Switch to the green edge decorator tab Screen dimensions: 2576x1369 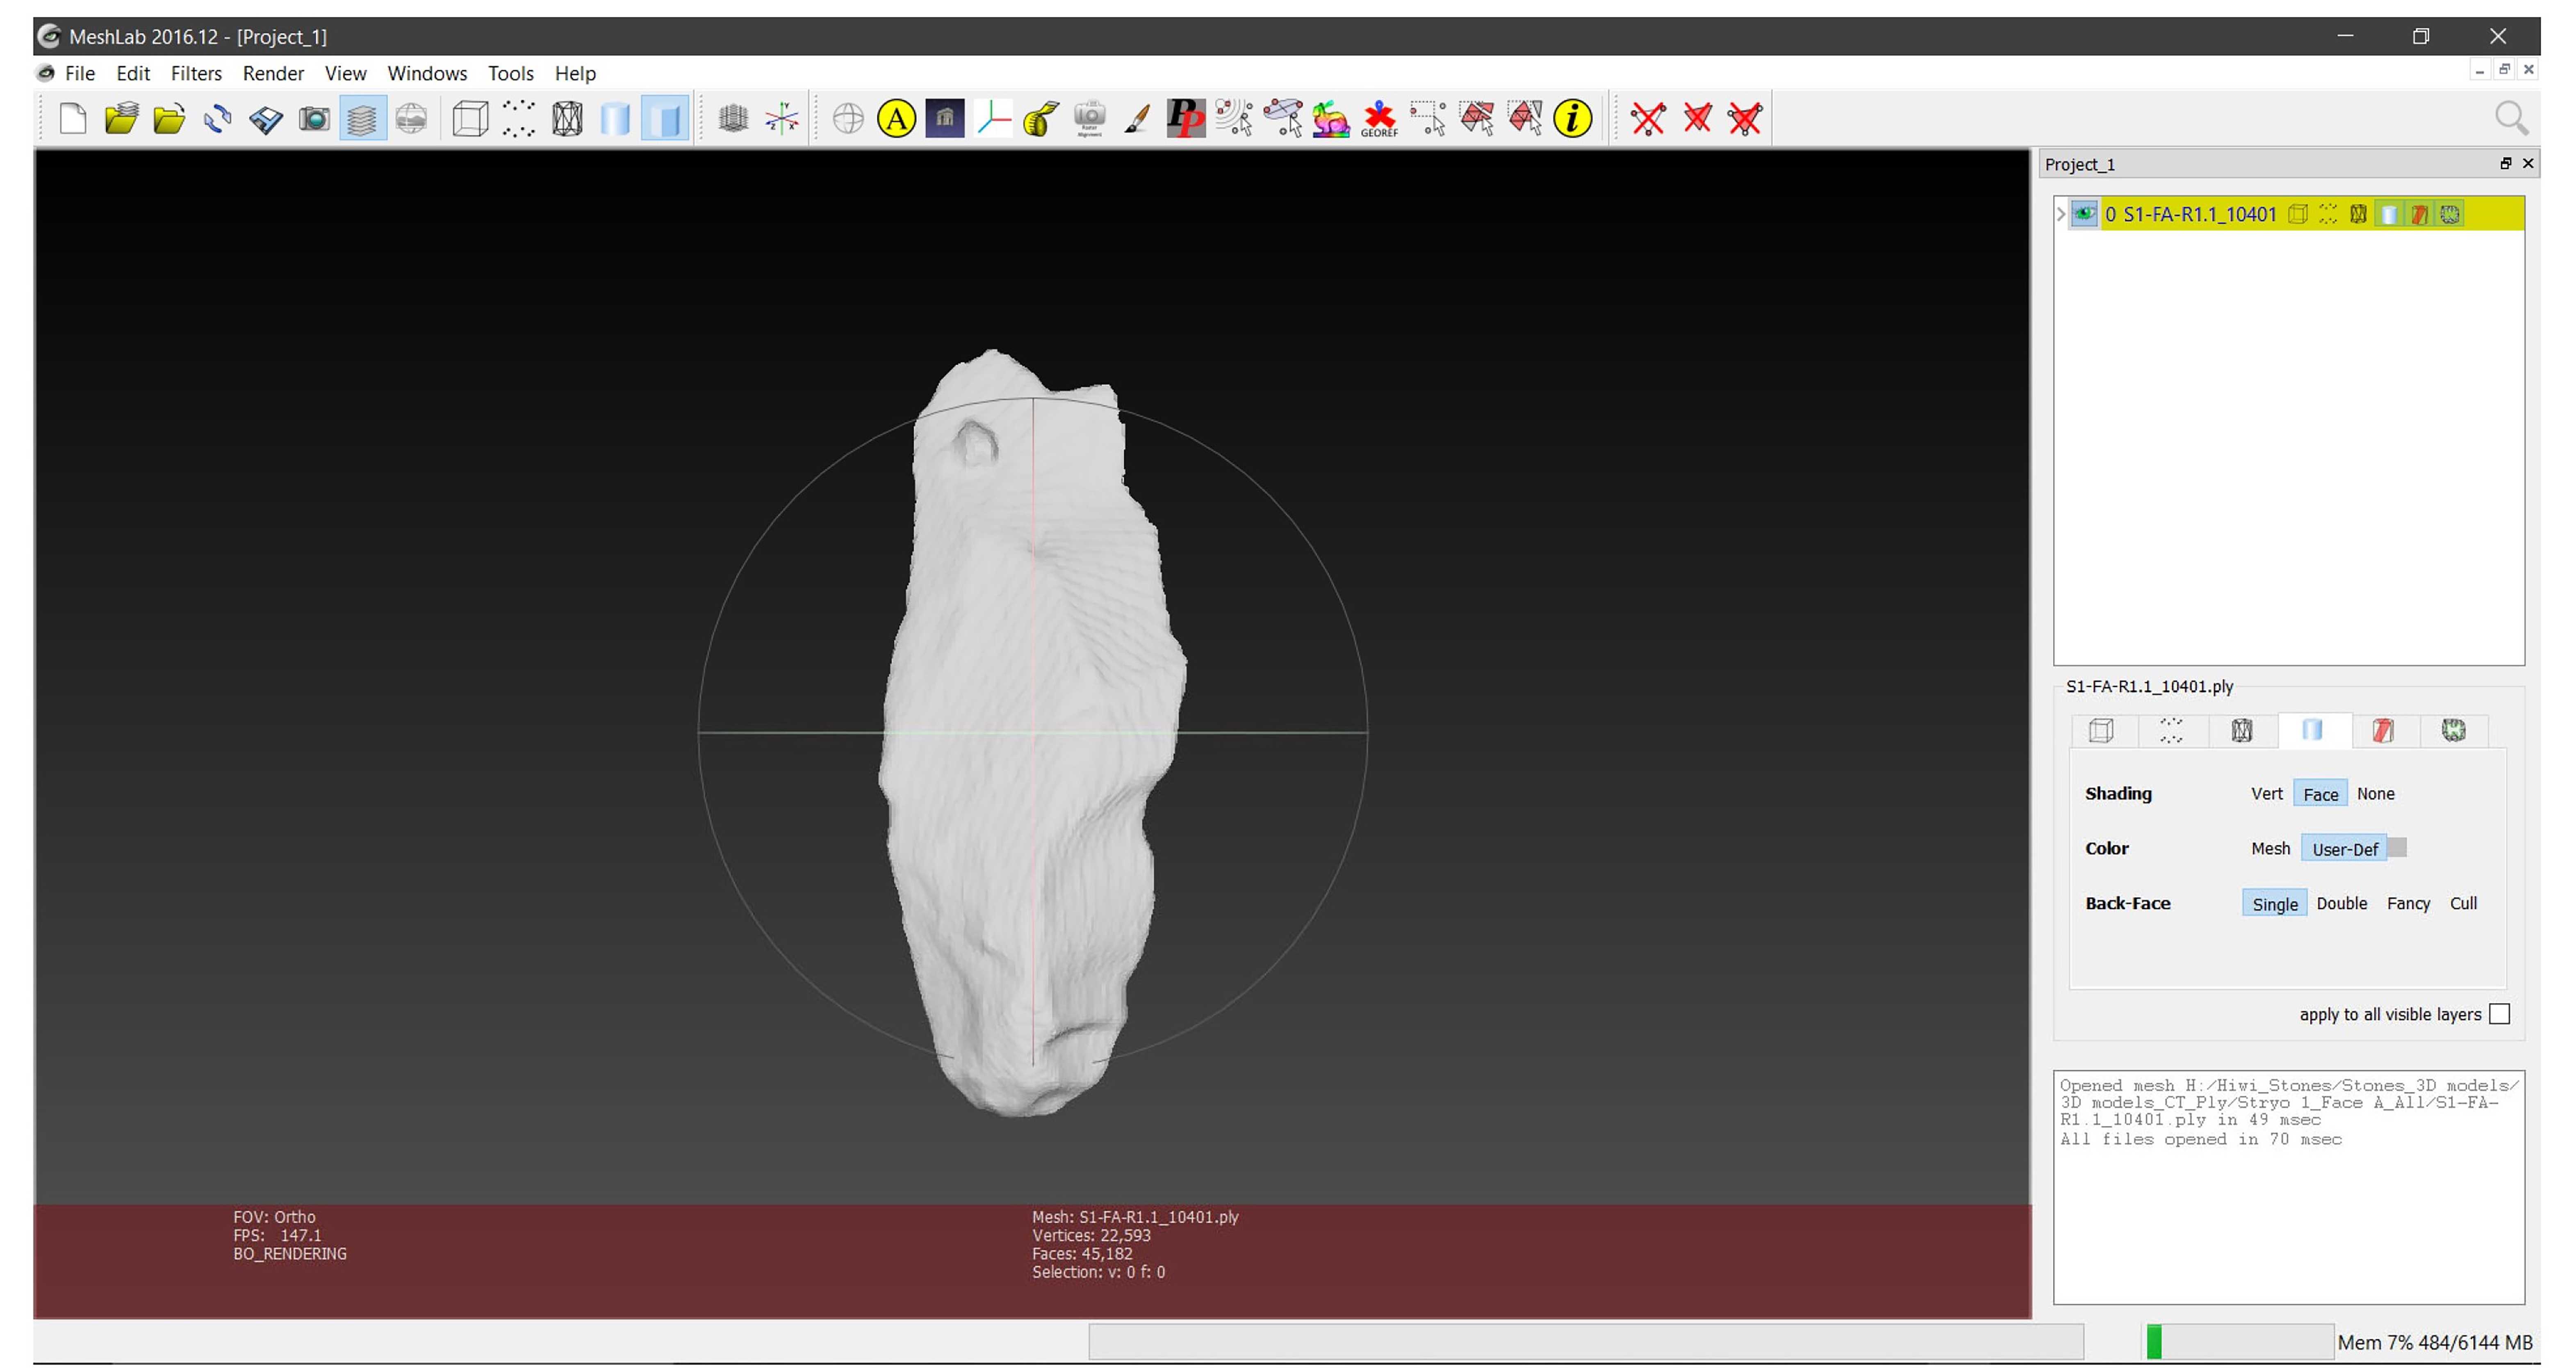point(2453,730)
